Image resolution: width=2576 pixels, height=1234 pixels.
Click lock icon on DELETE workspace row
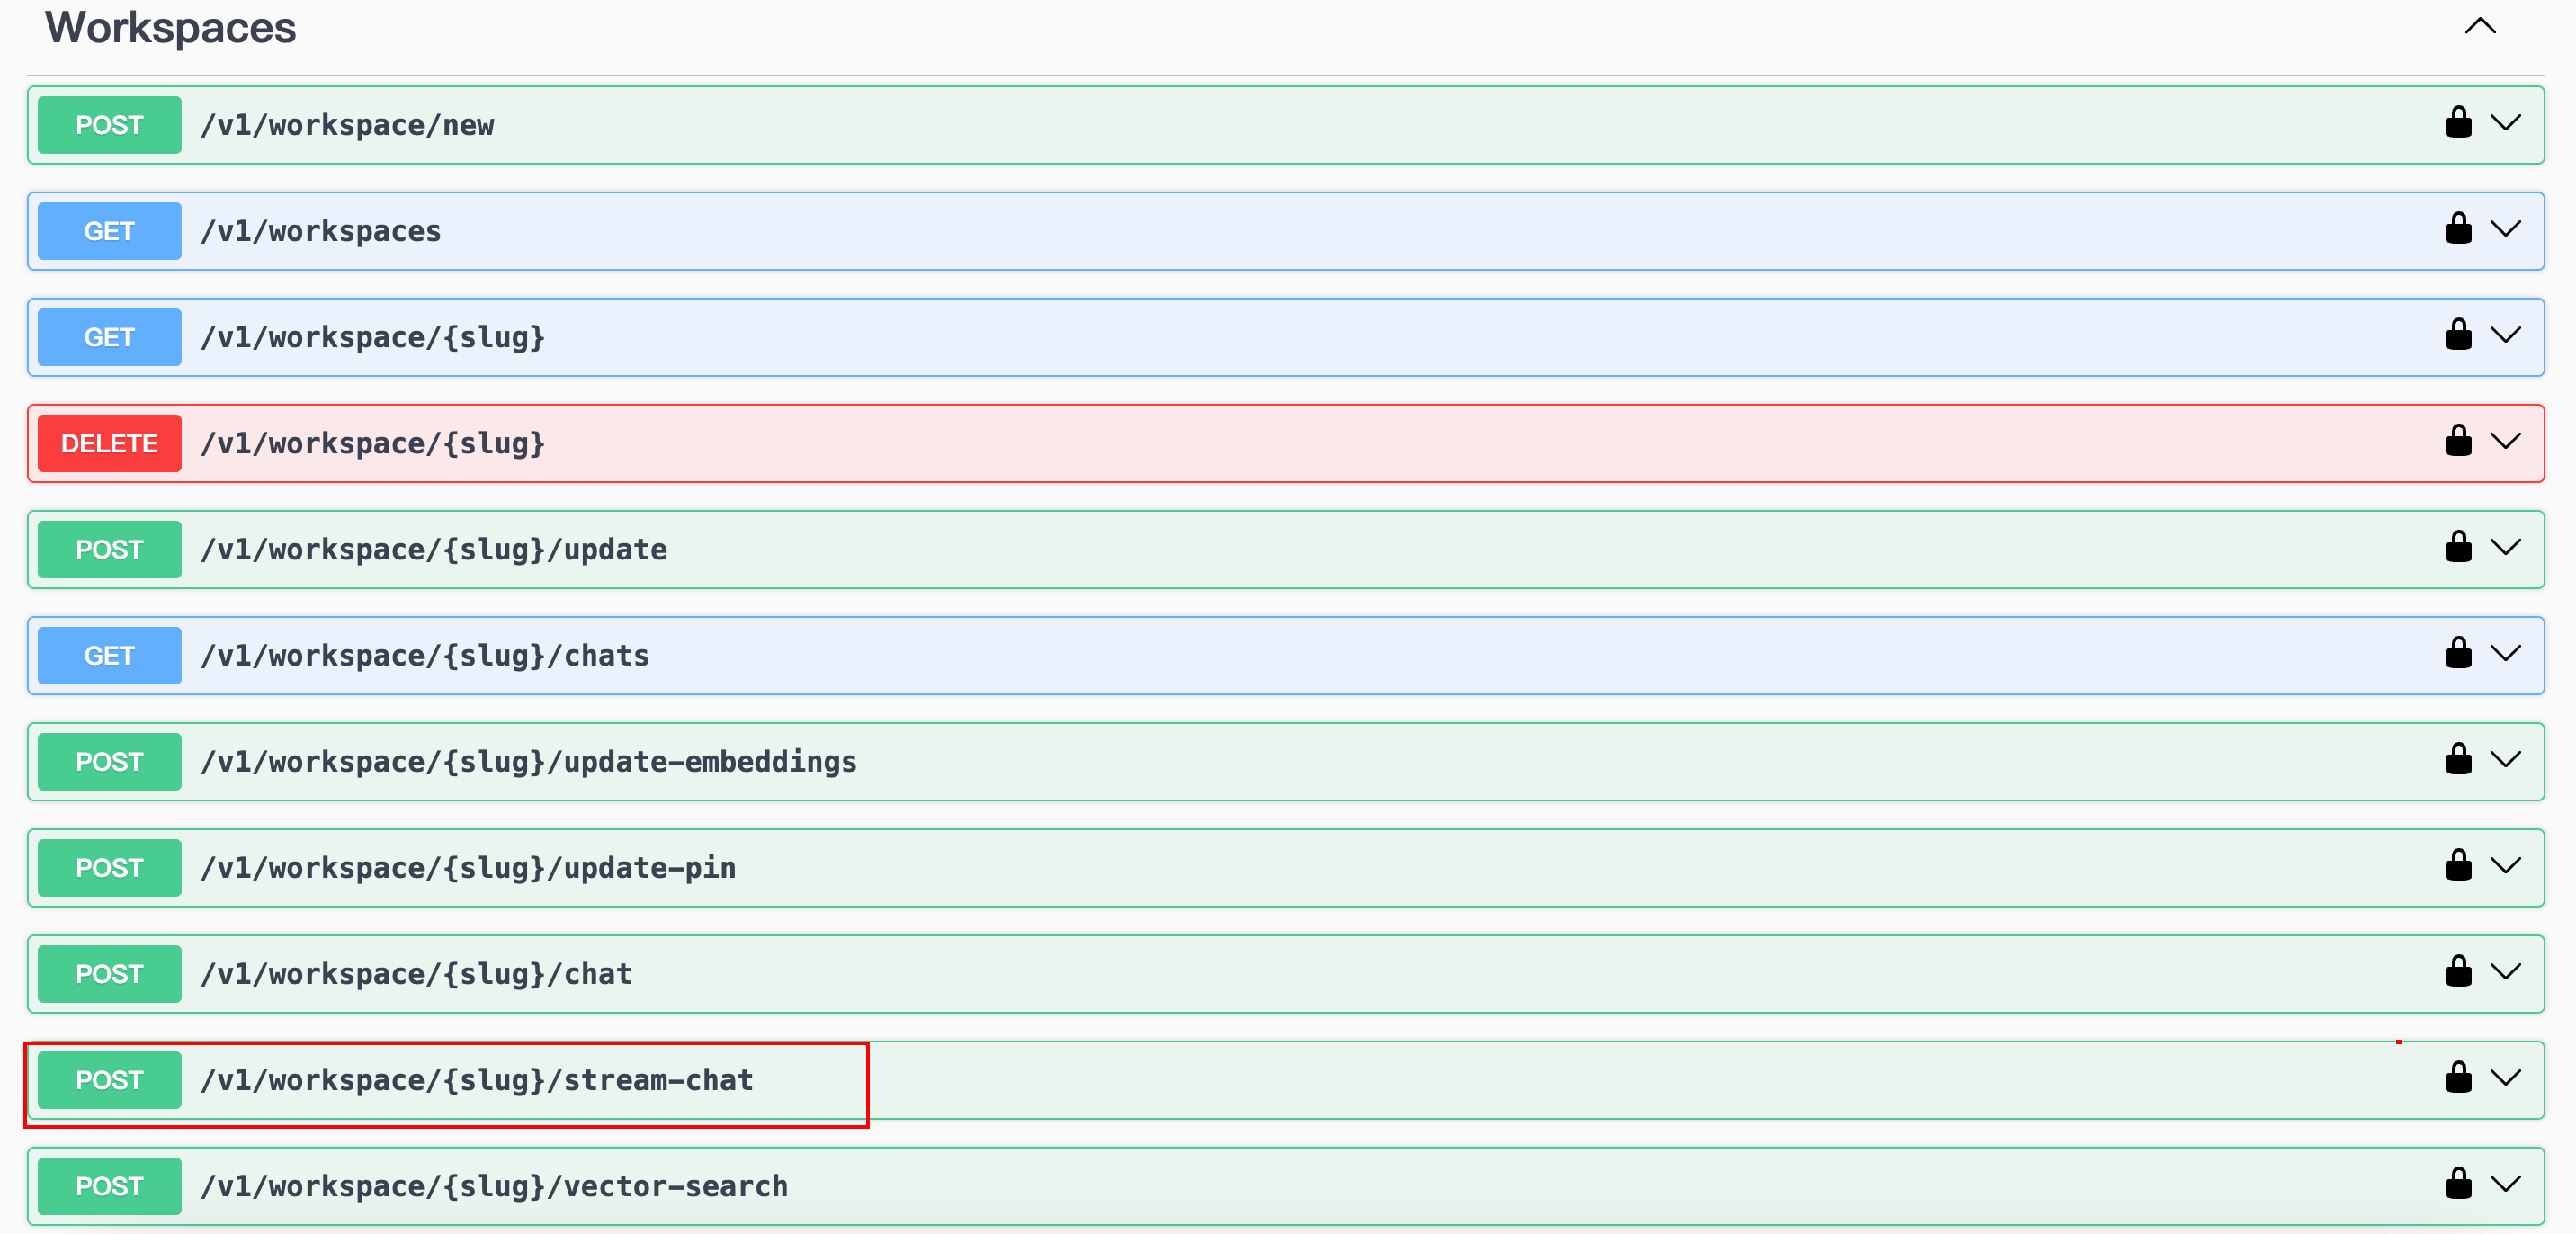coord(2458,441)
